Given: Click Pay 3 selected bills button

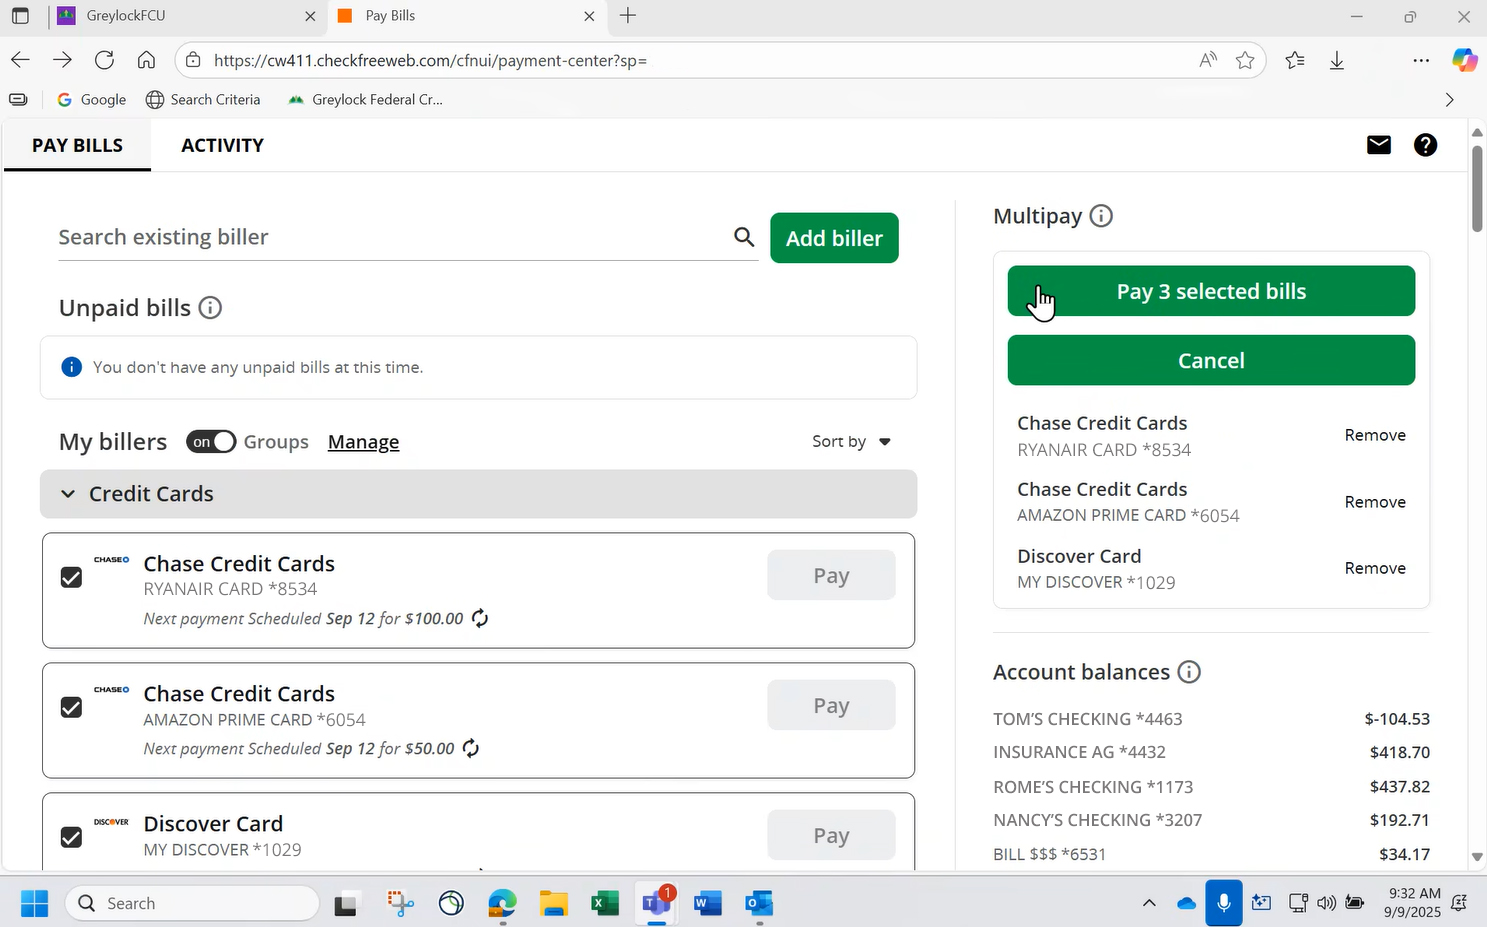Looking at the screenshot, I should (1210, 291).
